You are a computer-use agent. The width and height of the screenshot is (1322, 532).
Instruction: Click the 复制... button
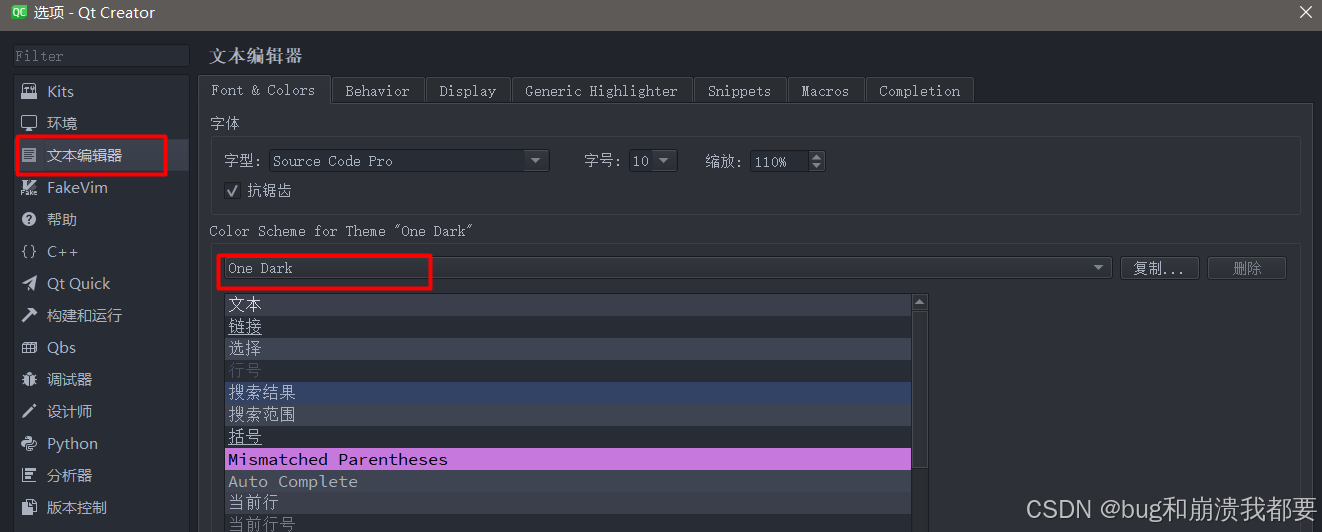tap(1159, 268)
